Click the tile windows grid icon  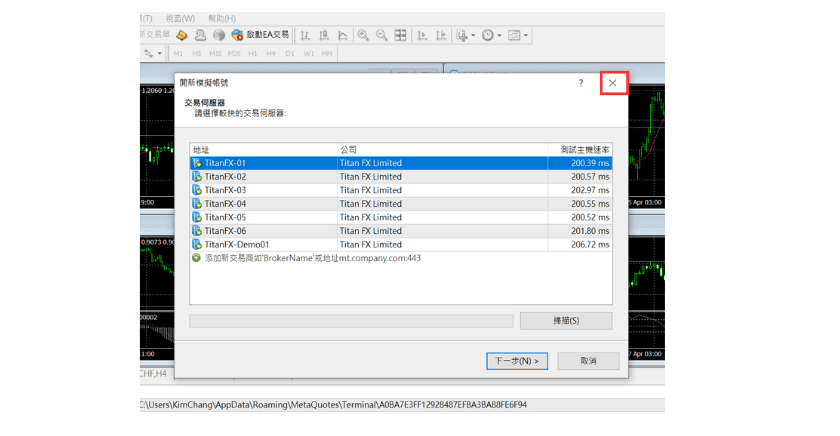401,35
